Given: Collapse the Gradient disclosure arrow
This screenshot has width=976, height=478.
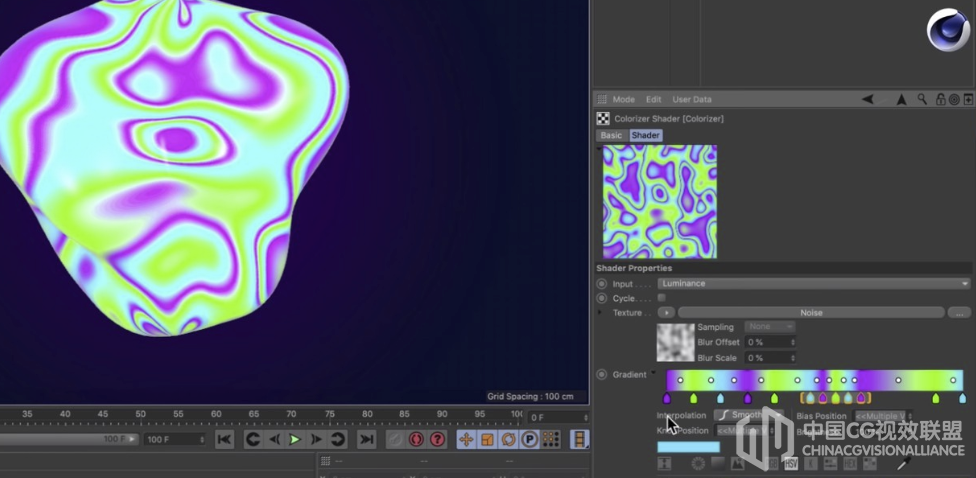Looking at the screenshot, I should coord(653,373).
